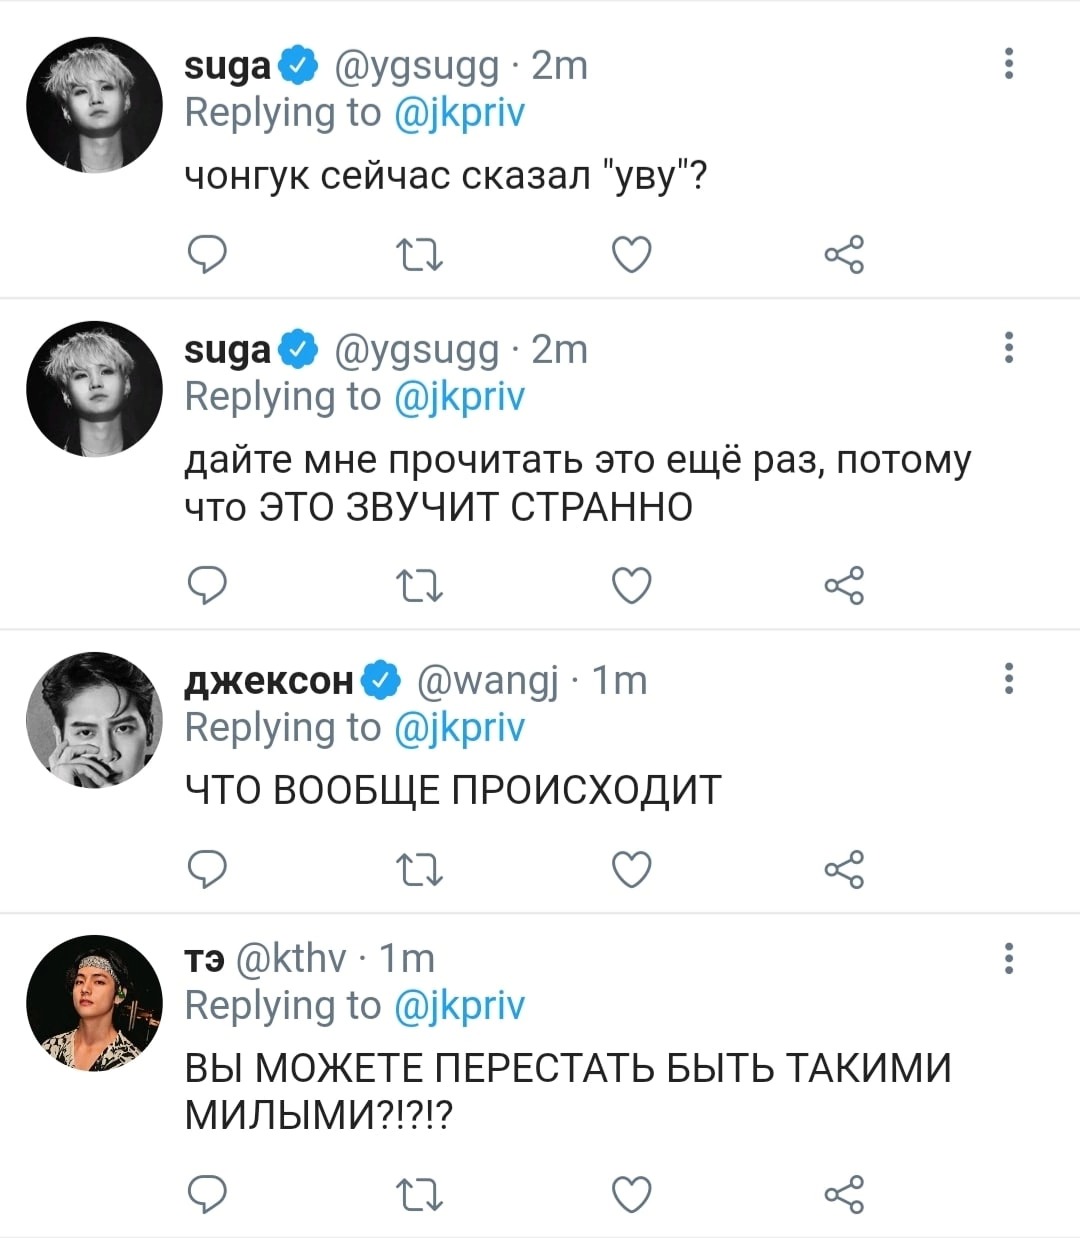View джексон's profile picture
Image resolution: width=1080 pixels, height=1238 pixels.
[94, 720]
